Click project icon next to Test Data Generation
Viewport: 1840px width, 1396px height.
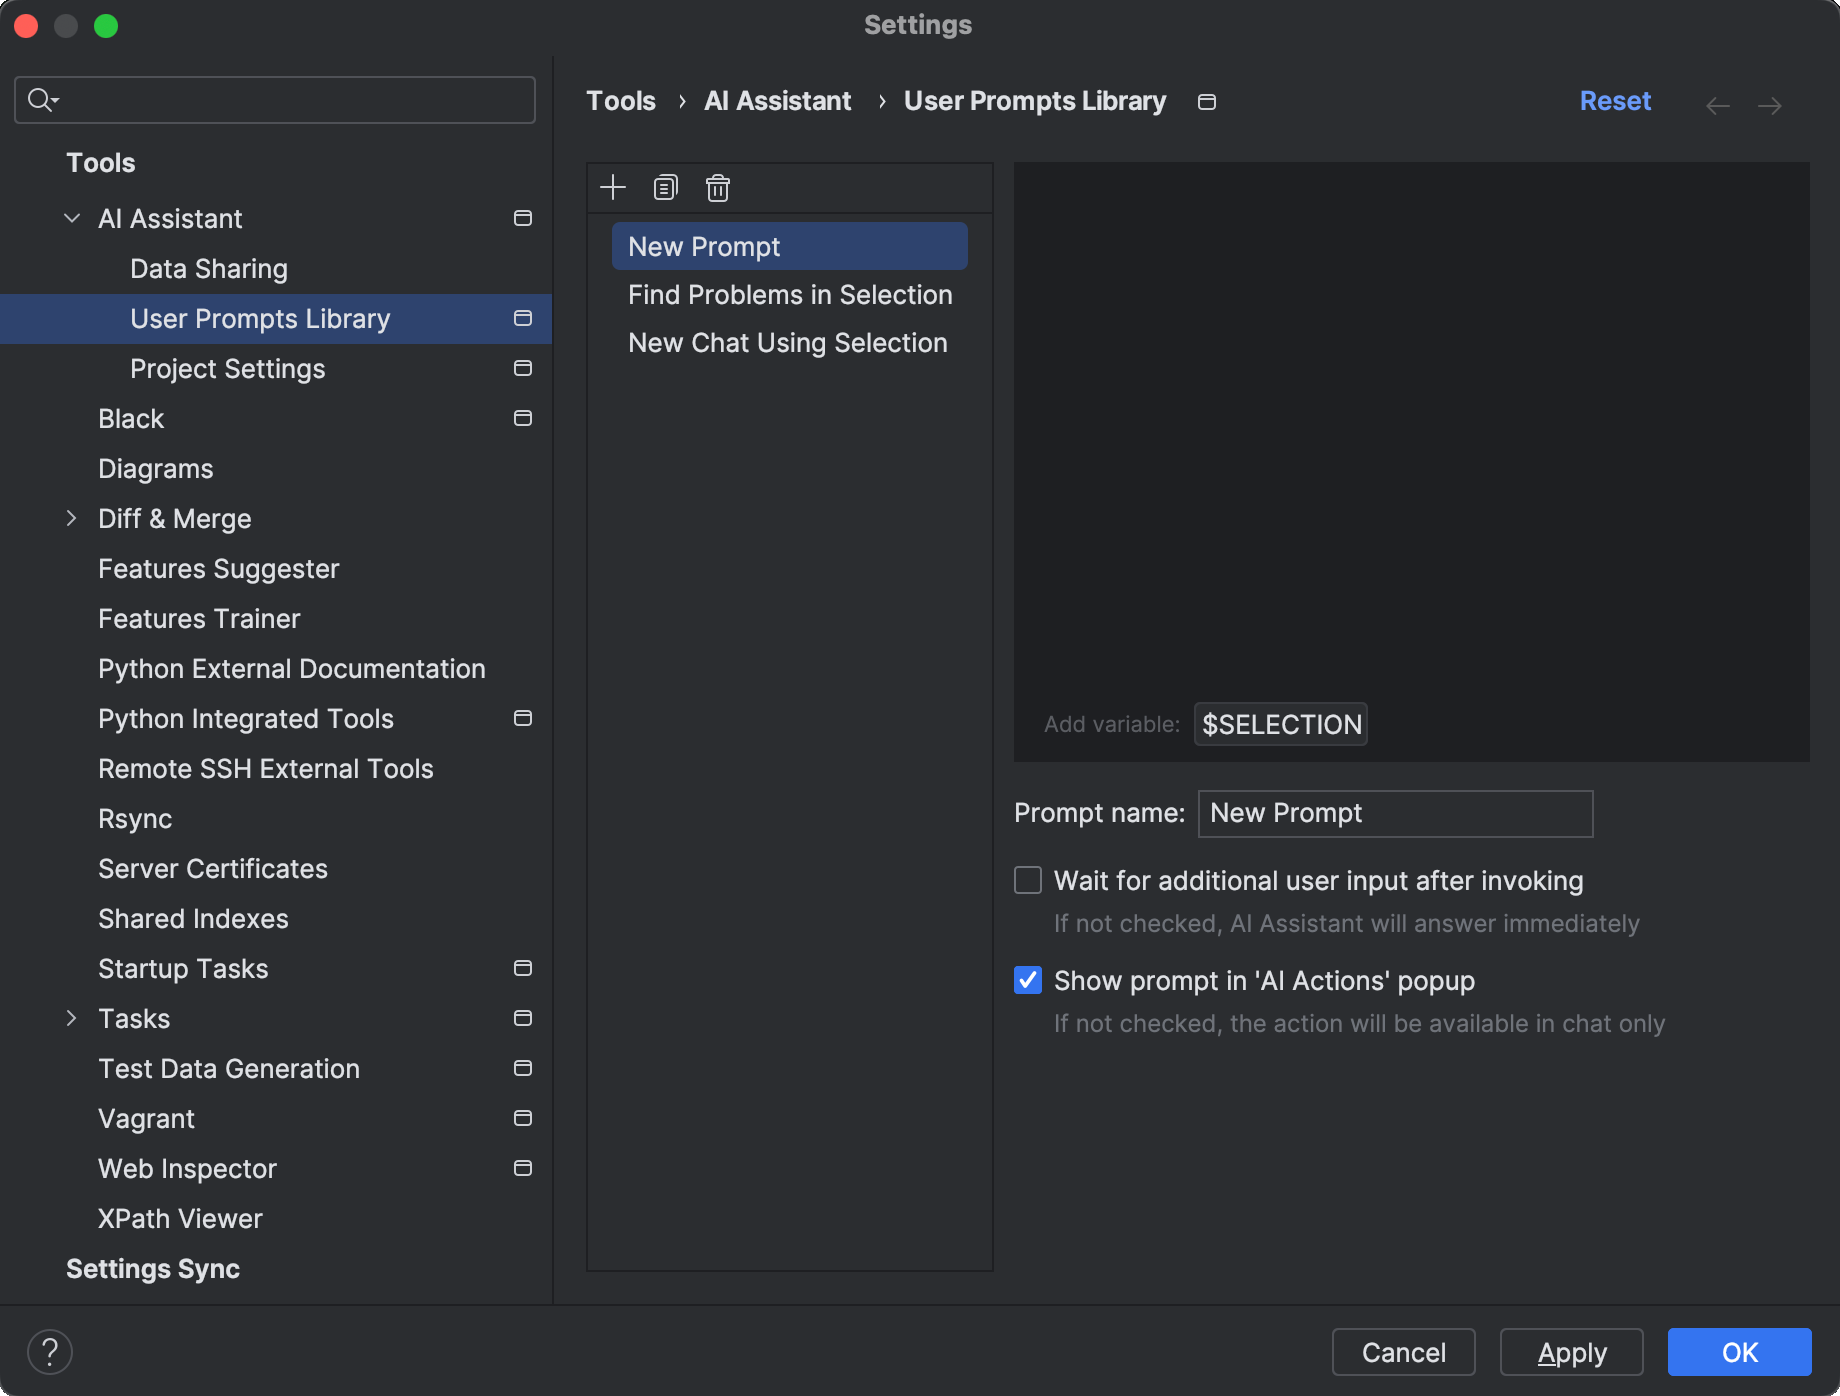coord(522,1068)
